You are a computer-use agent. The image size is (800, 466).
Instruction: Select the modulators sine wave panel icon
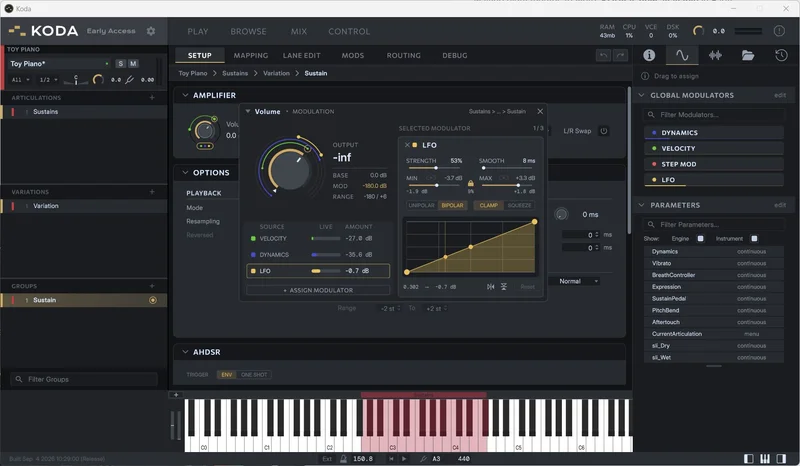pyautogui.click(x=682, y=55)
